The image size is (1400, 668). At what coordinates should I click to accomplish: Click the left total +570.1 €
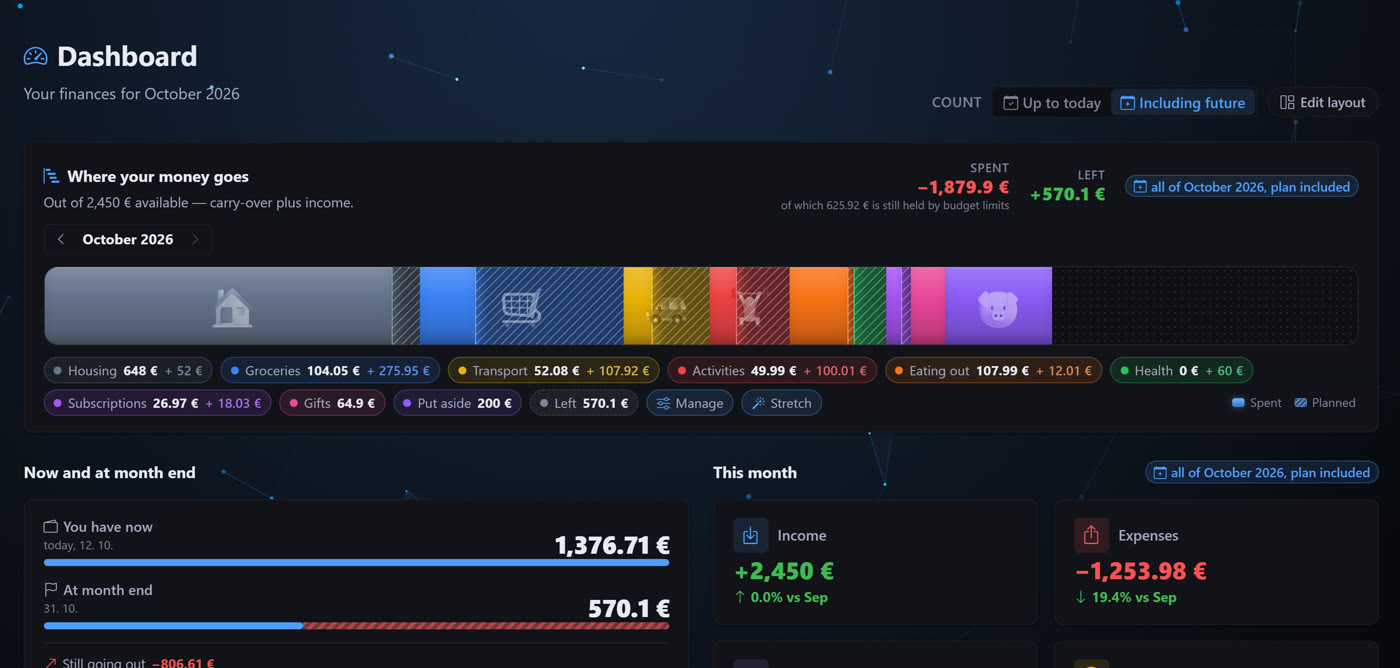pyautogui.click(x=1067, y=194)
